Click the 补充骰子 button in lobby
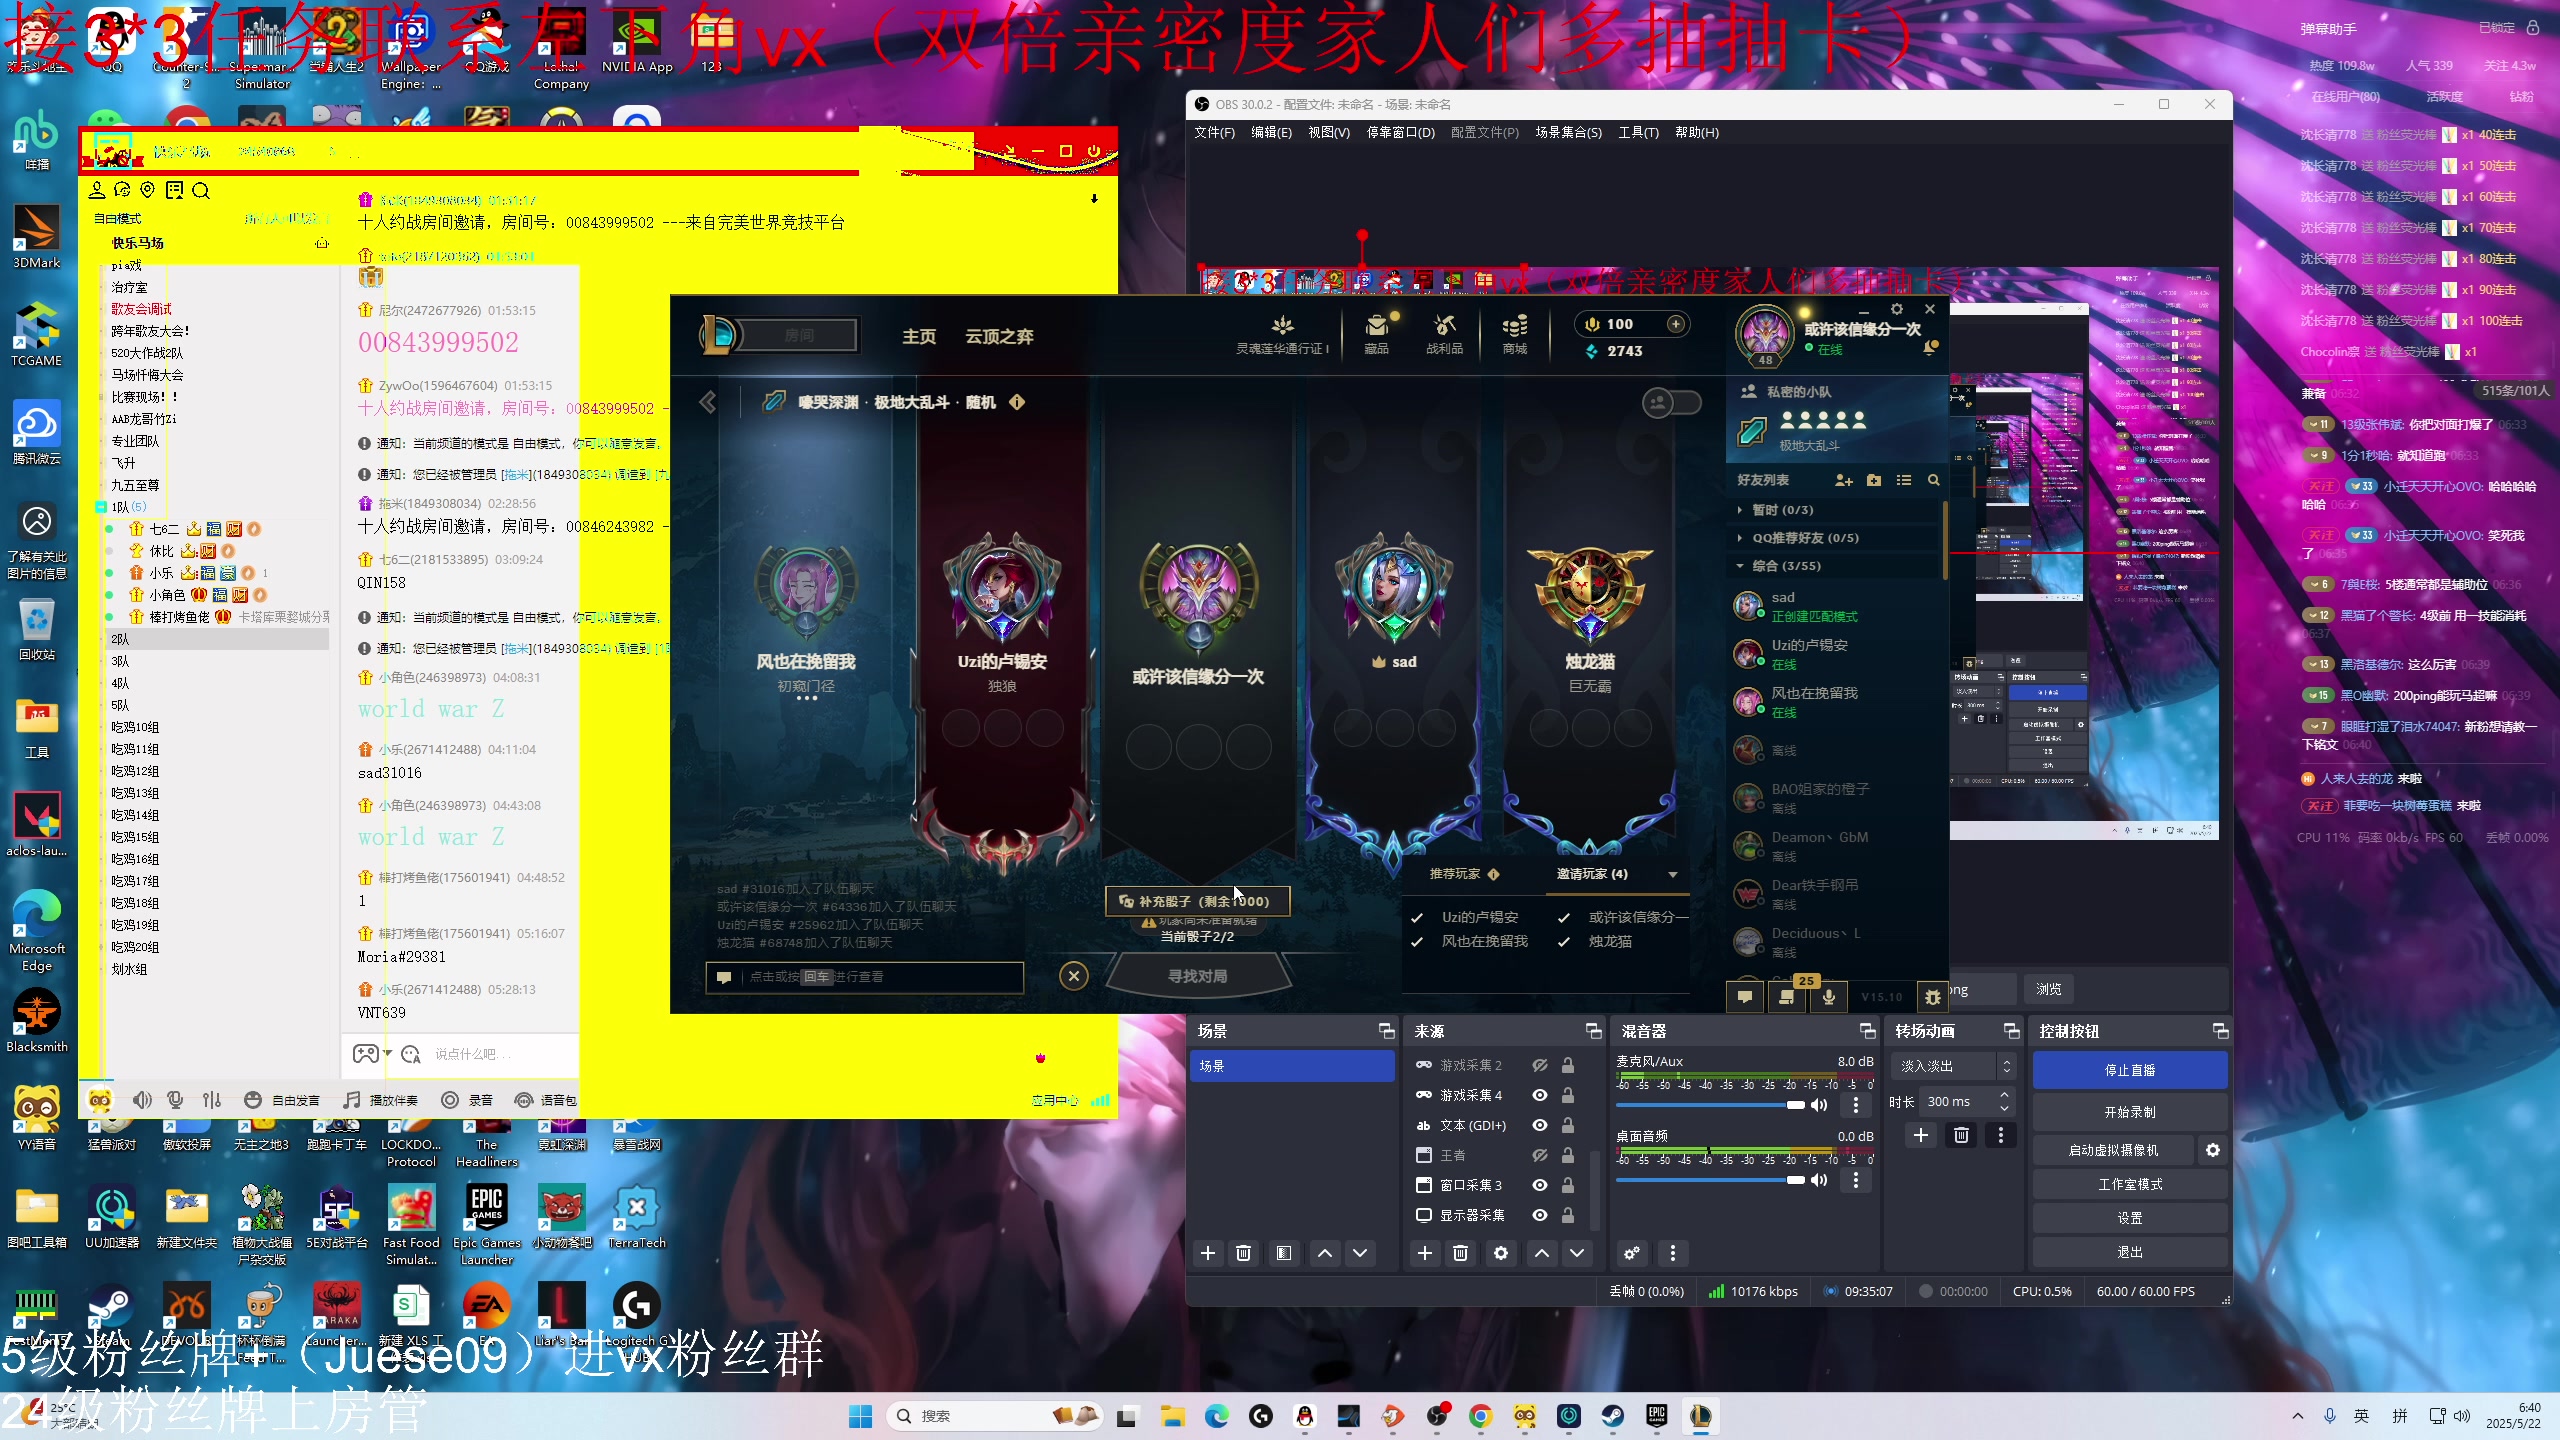Image resolution: width=2560 pixels, height=1440 pixels. pyautogui.click(x=1198, y=901)
